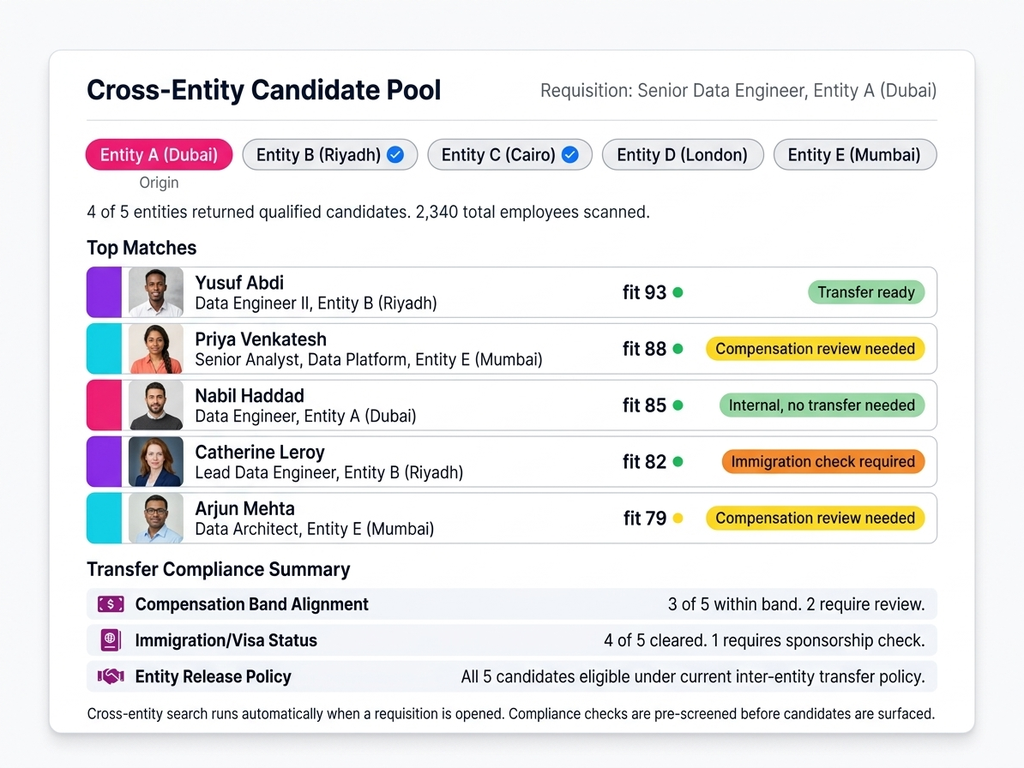Toggle the checkmark on Entity C (Cairo)
The height and width of the screenshot is (768, 1024).
point(570,155)
